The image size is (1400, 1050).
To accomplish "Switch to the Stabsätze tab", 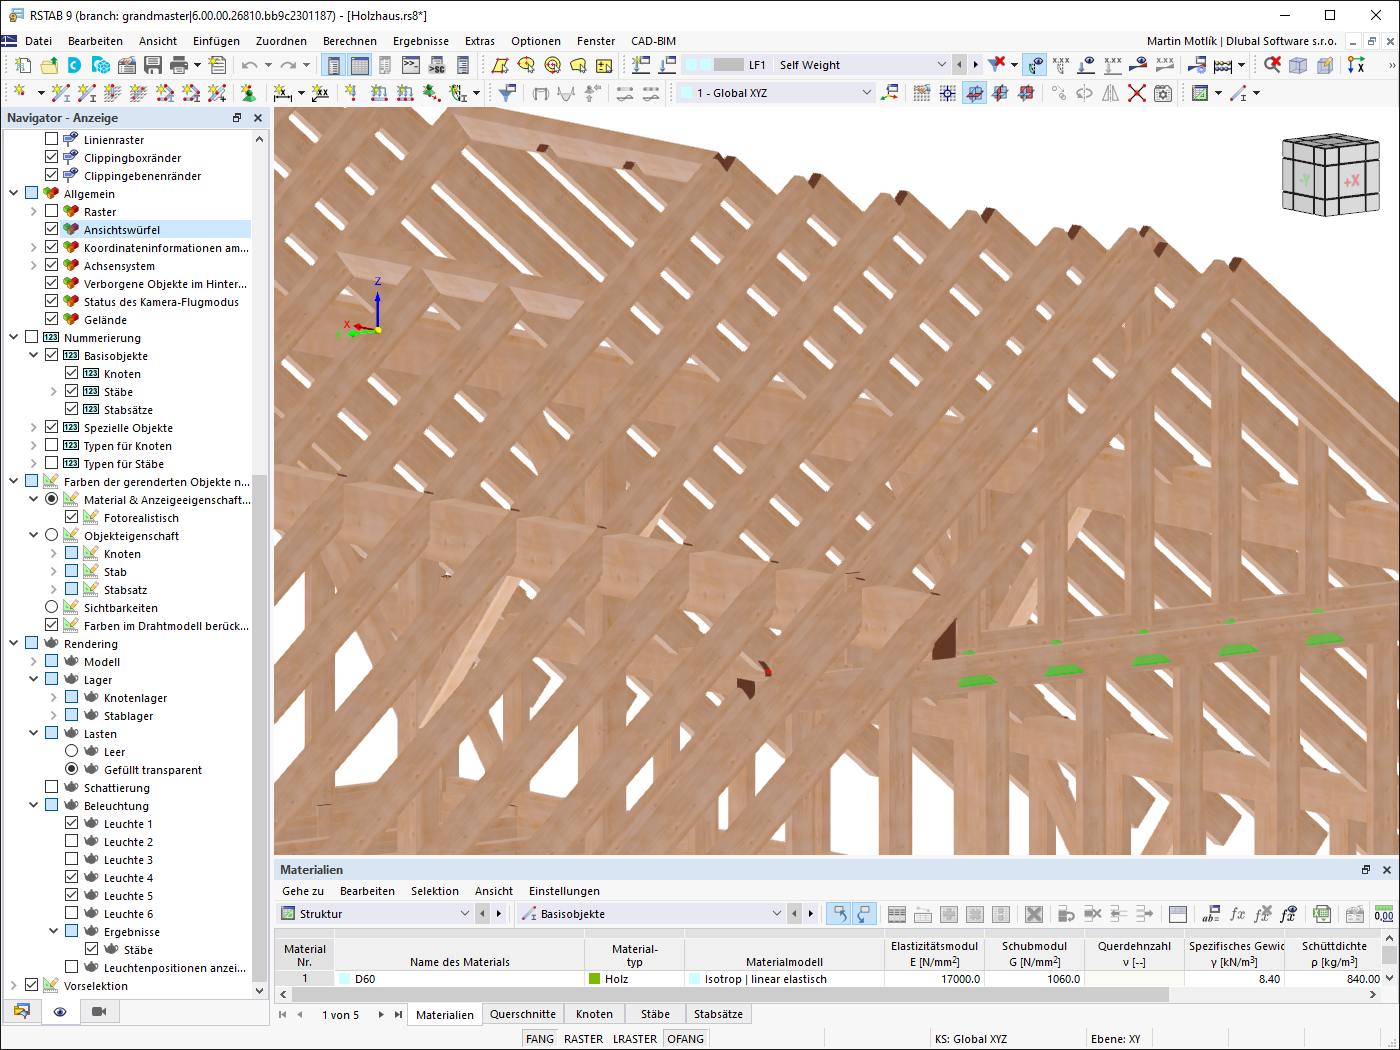I will pyautogui.click(x=719, y=1014).
